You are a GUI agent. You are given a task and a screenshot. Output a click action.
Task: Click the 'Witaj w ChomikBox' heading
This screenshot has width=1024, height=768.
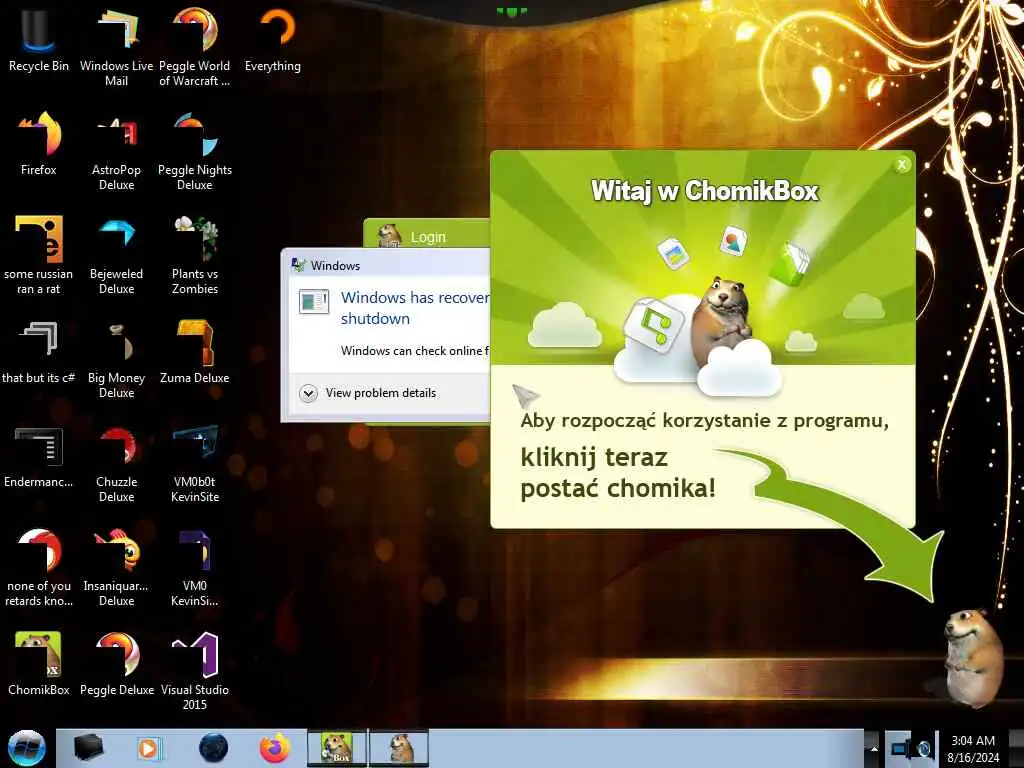pos(705,191)
